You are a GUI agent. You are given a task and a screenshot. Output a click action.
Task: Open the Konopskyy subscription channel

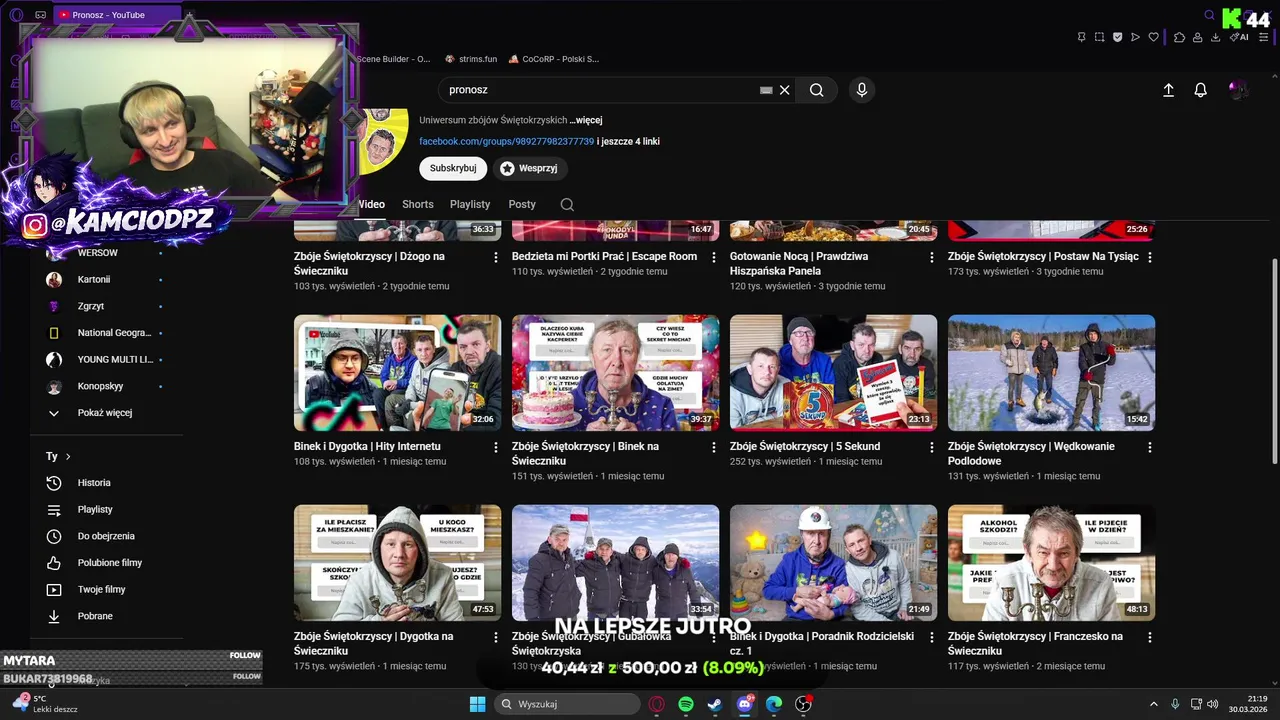click(x=100, y=386)
